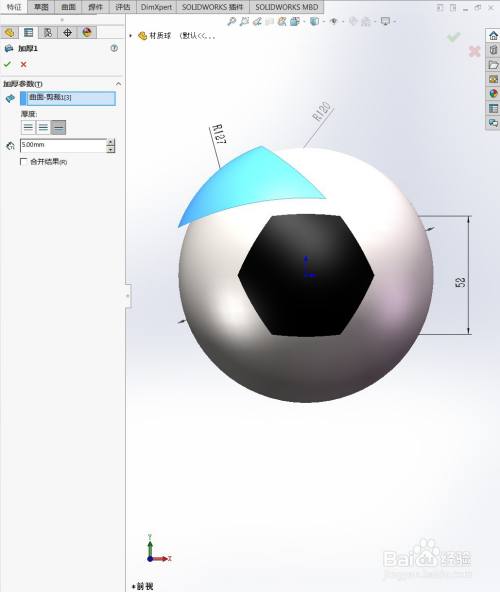500x592 pixels.
Task: Click the black hexagon face on sphere
Action: pyautogui.click(x=306, y=275)
